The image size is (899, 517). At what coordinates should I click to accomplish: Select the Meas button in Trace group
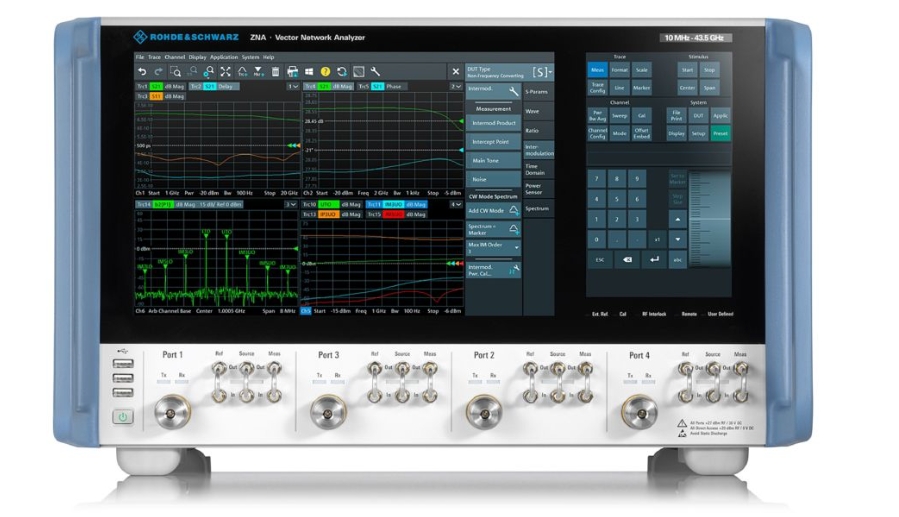click(597, 70)
